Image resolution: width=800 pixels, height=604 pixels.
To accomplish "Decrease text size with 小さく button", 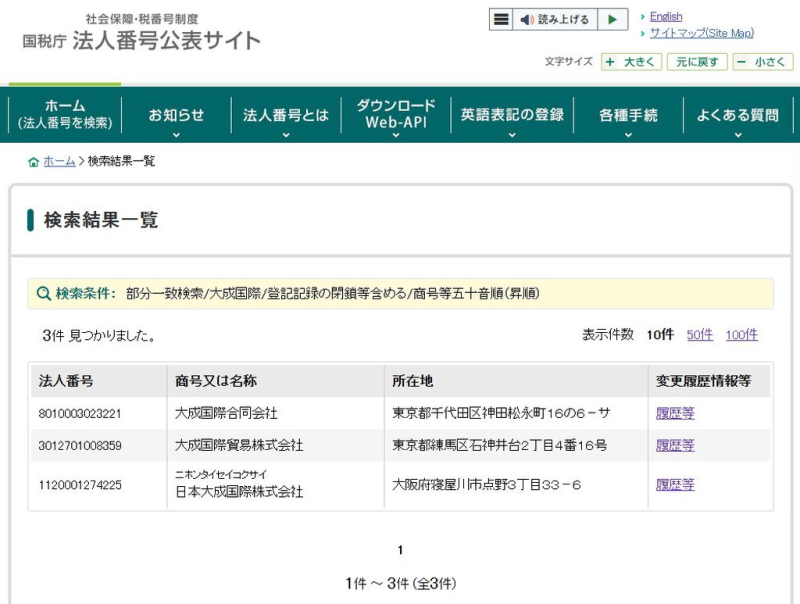I will coord(762,62).
